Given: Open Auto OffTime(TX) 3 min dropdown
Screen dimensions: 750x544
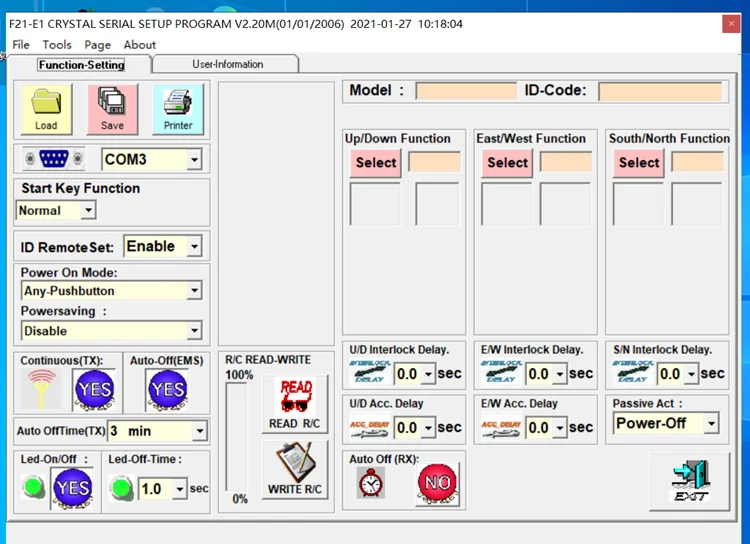Looking at the screenshot, I should click(x=199, y=431).
